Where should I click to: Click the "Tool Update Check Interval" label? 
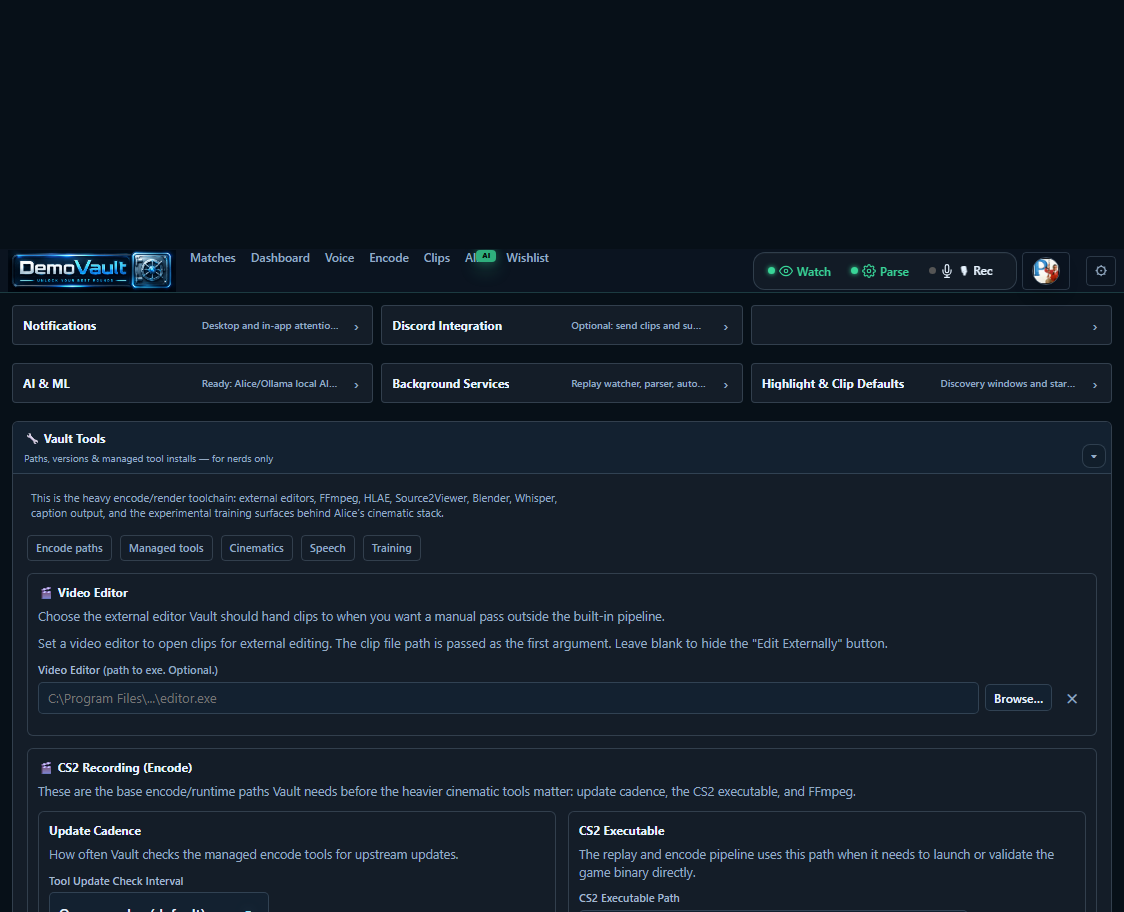(x=116, y=881)
